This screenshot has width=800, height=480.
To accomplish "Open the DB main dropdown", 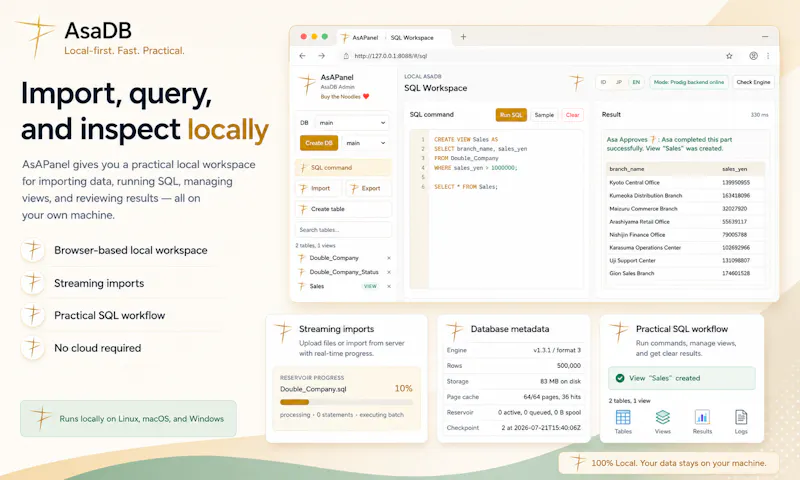I will click(x=353, y=123).
